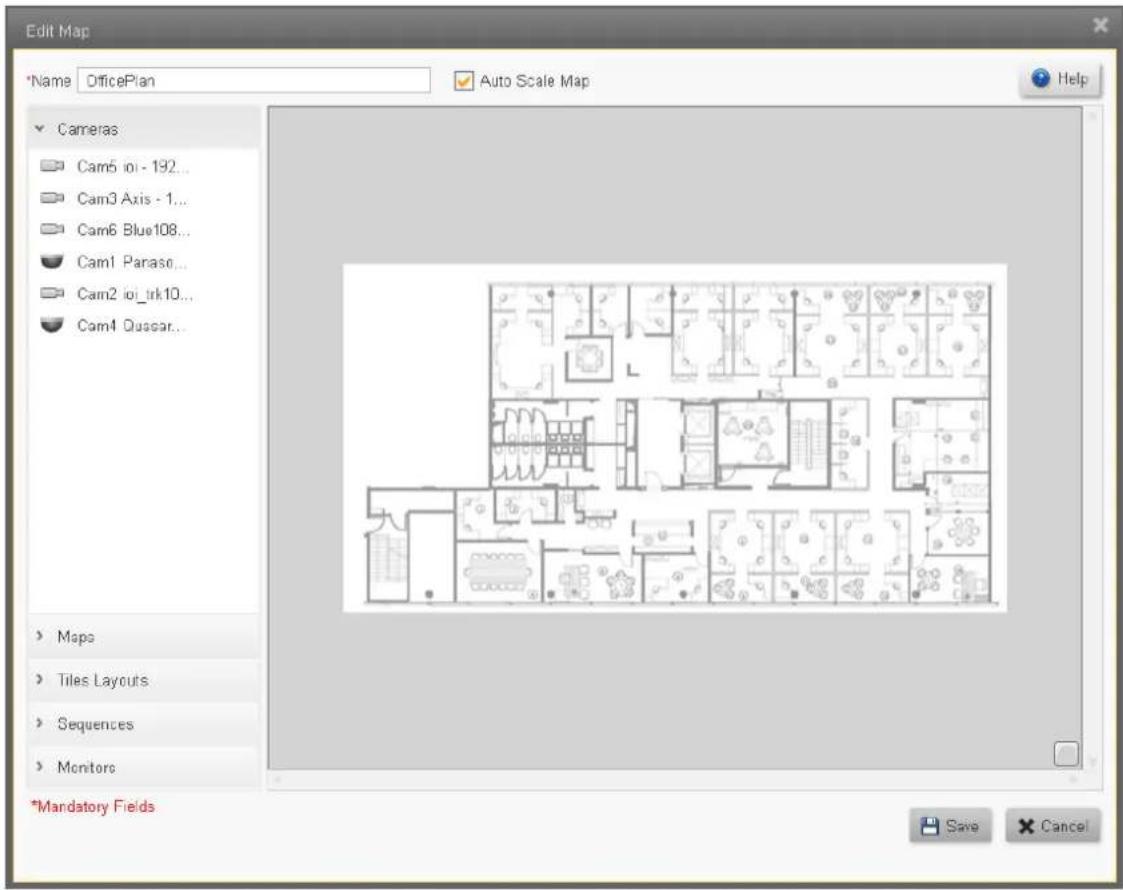
Task: Select 'Cam1 Panaso...' text
Action: (132, 261)
